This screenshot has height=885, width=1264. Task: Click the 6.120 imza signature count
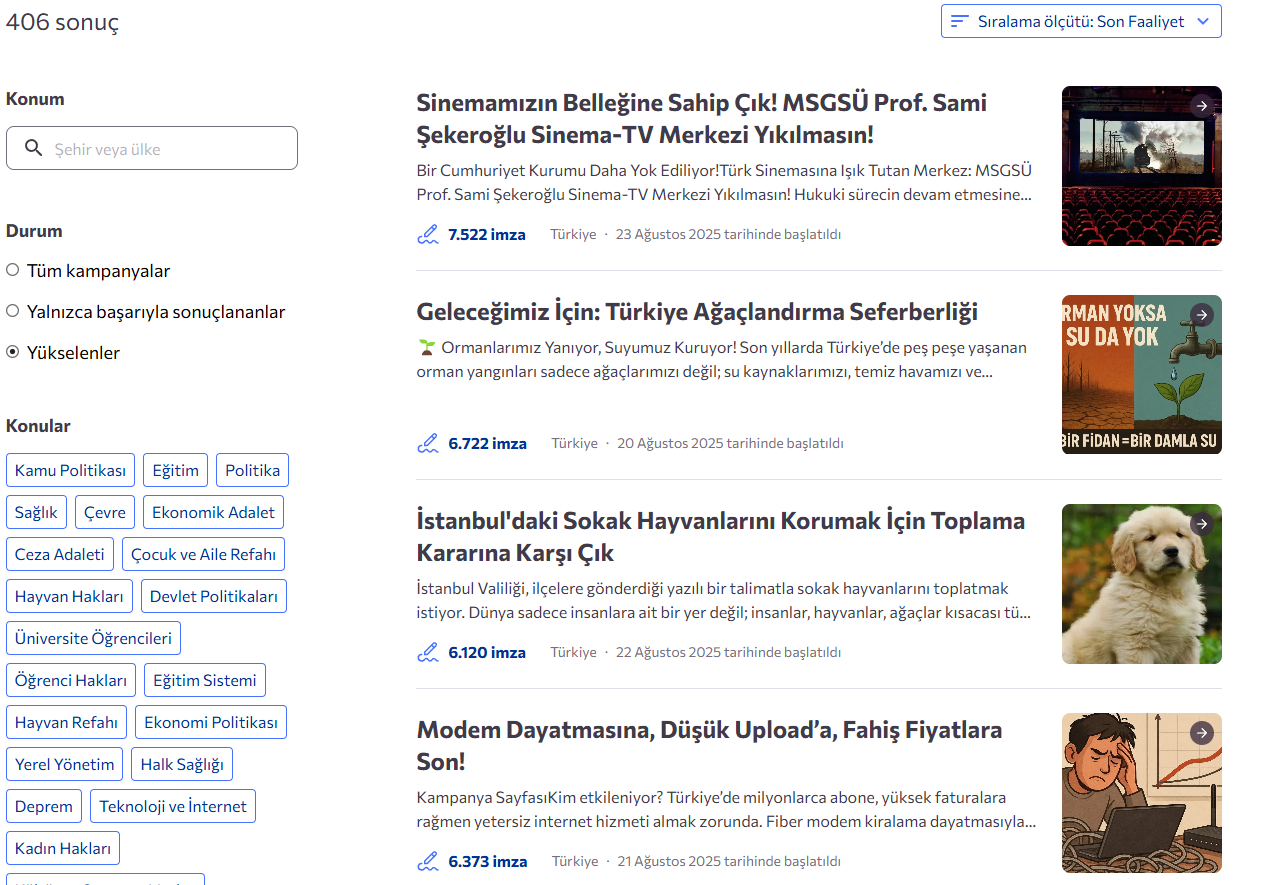pyautogui.click(x=487, y=652)
